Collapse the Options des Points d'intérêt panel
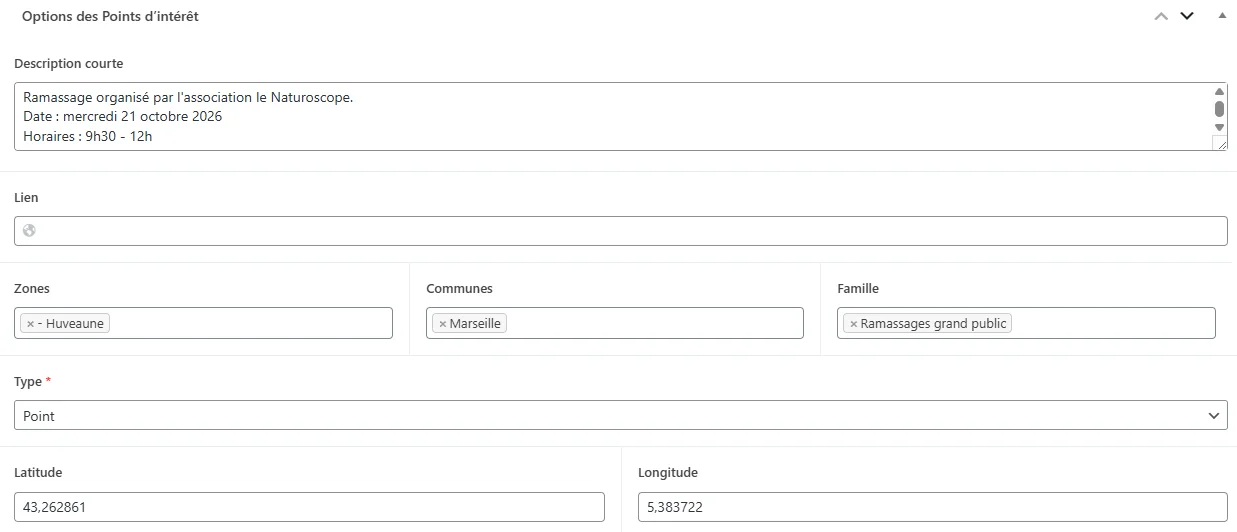Image resolution: width=1237 pixels, height=532 pixels. (1221, 16)
